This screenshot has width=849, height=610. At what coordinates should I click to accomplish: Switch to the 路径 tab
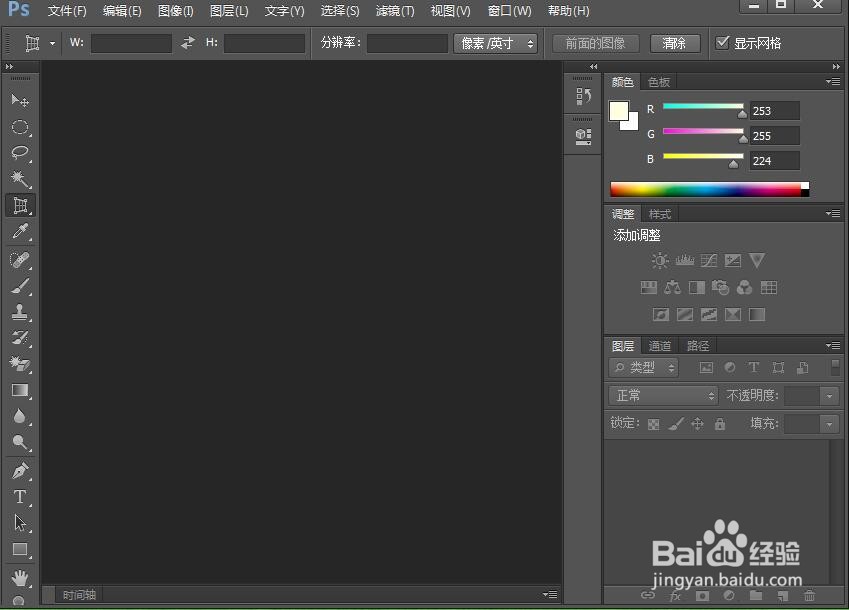click(x=697, y=346)
